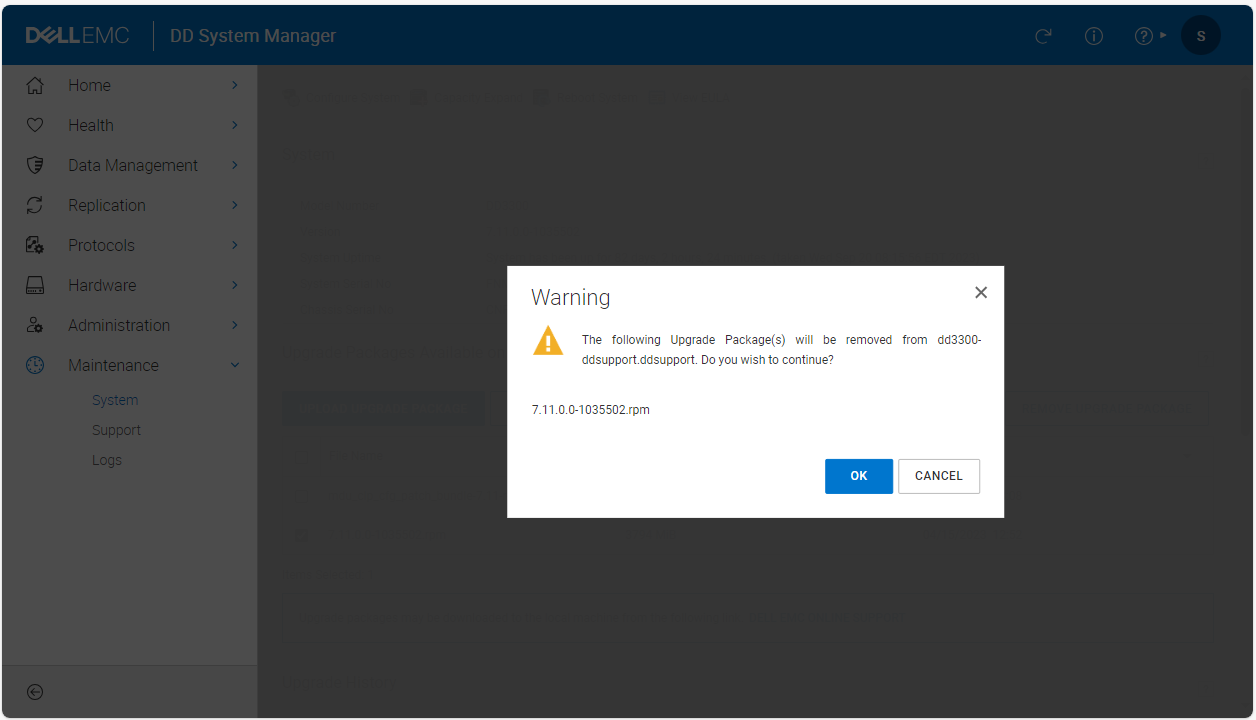Click the Replication sync icon
The width and height of the screenshot is (1256, 720).
click(36, 205)
